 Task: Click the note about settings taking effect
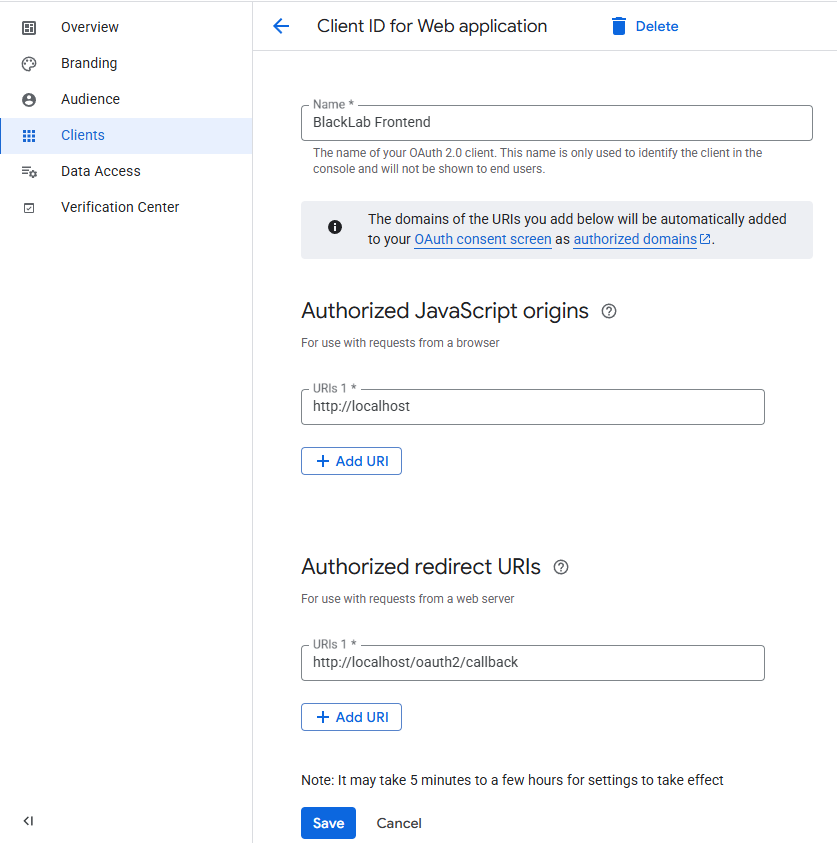(512, 780)
